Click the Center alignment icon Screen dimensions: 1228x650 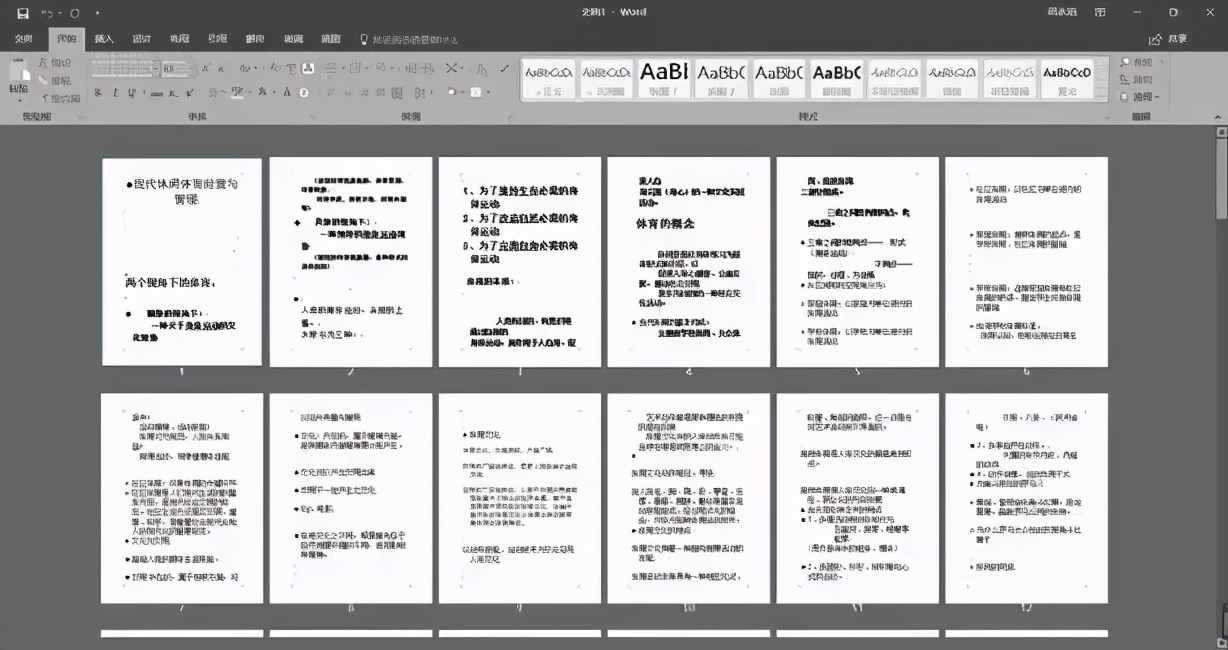click(347, 93)
